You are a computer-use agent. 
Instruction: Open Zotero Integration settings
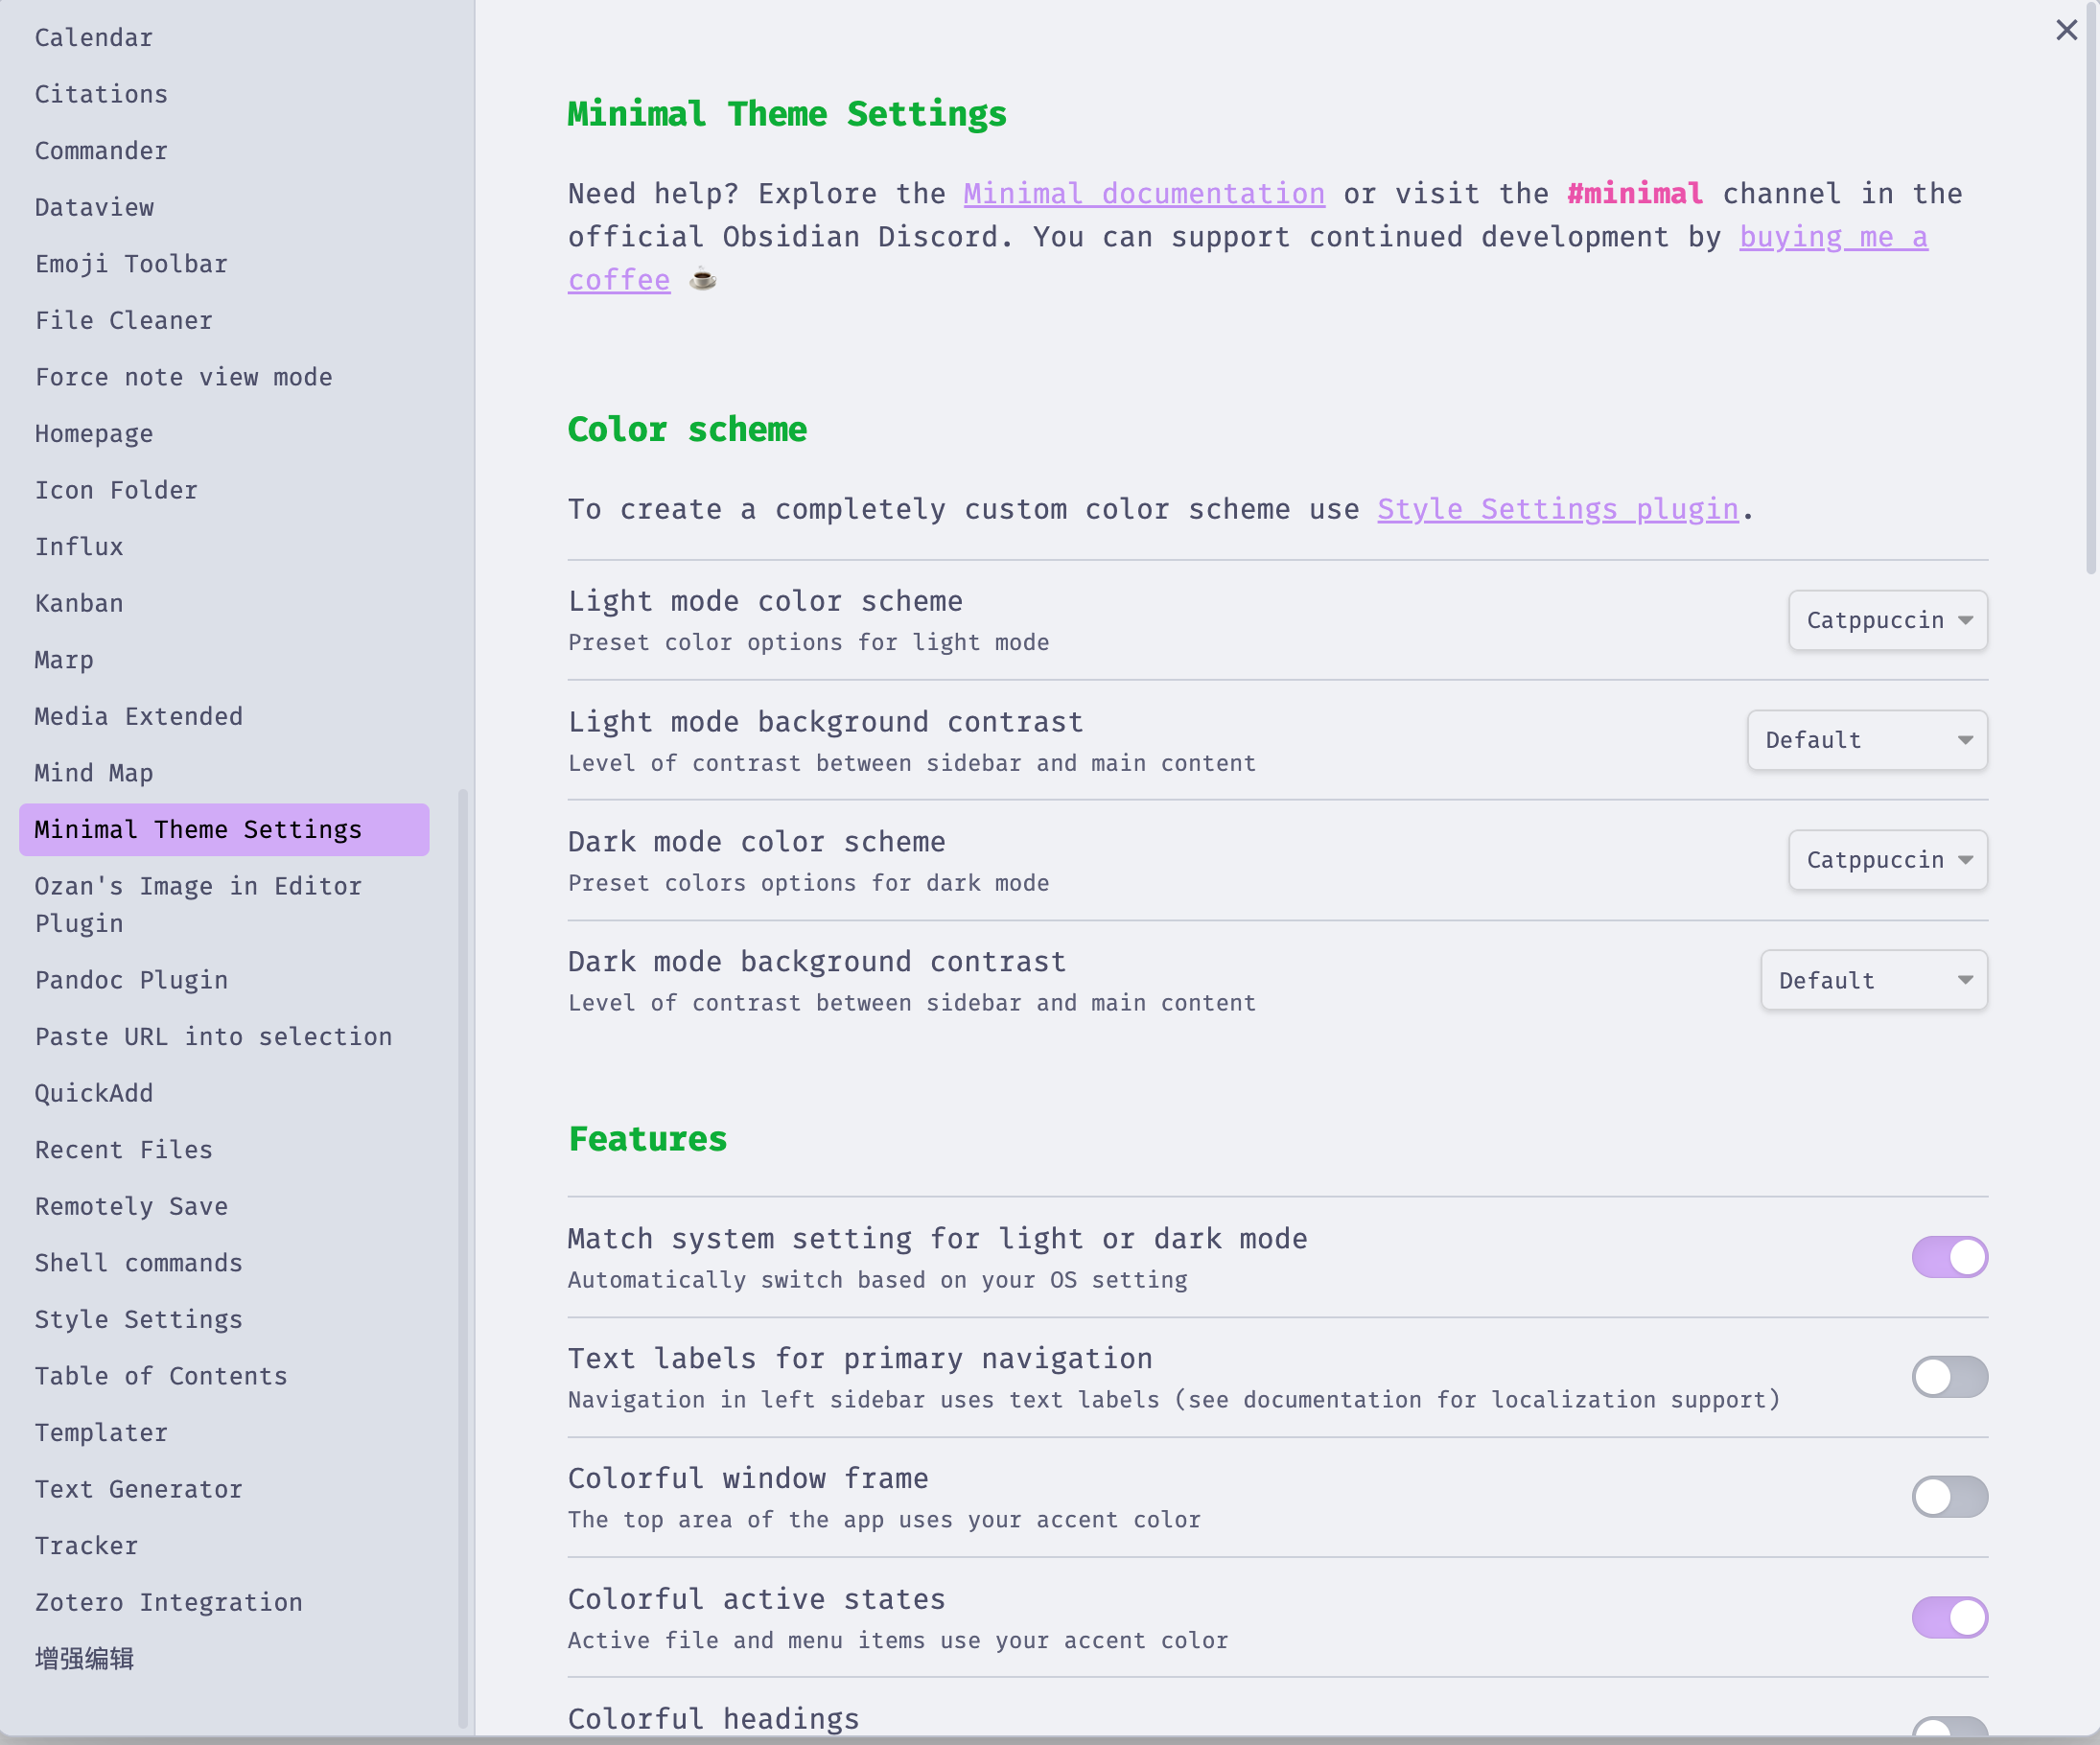168,1602
